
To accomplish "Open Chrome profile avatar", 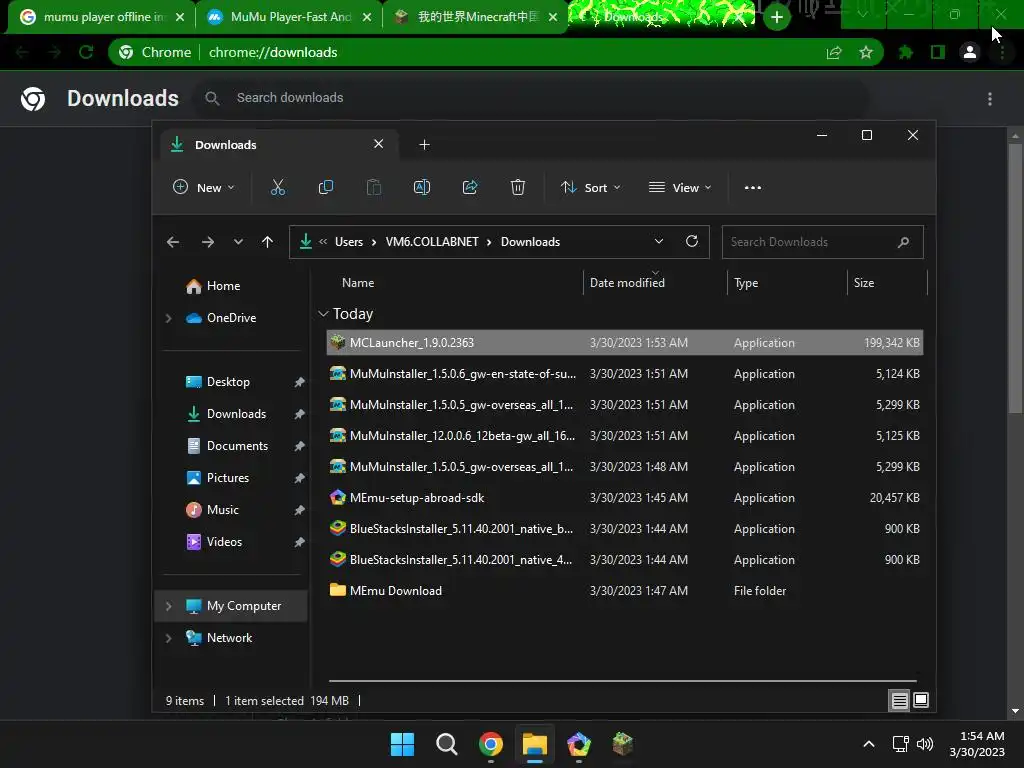I will (x=970, y=52).
